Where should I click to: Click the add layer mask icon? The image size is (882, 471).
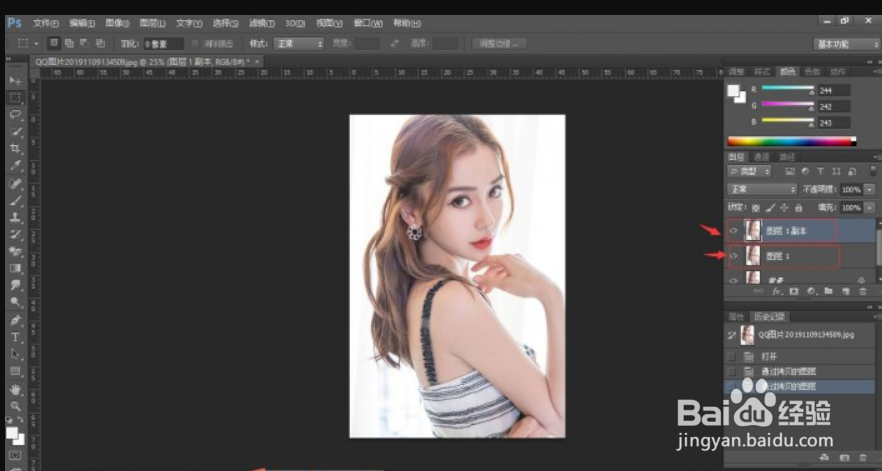tap(794, 291)
